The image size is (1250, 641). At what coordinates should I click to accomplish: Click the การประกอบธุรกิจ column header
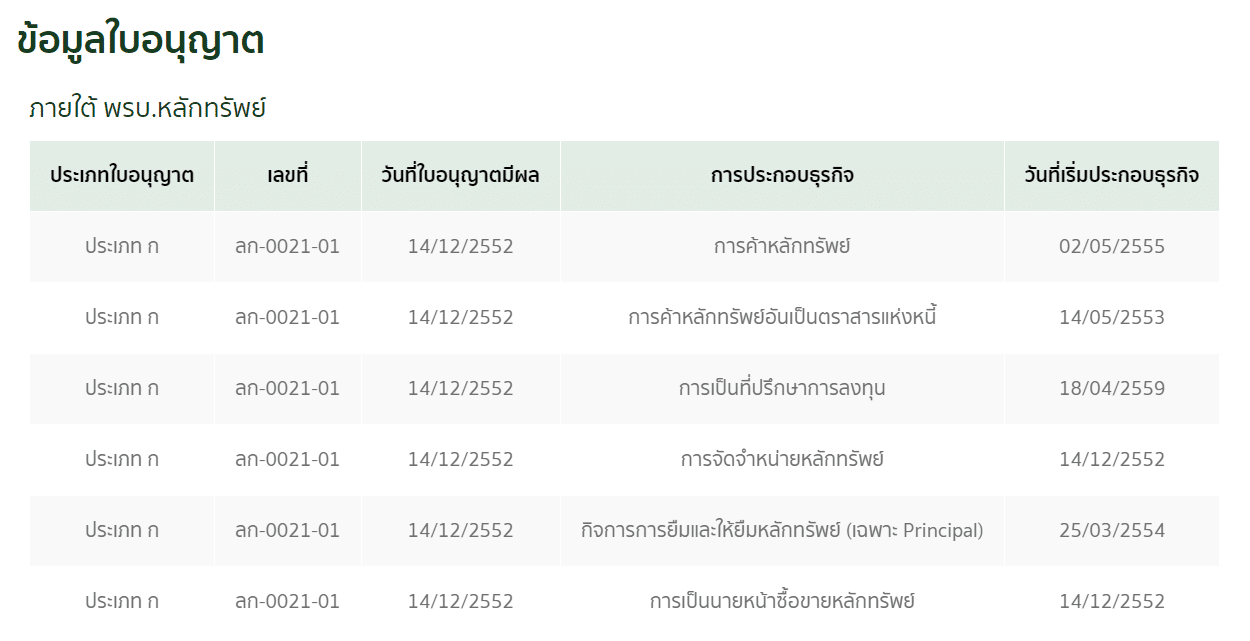coord(782,176)
